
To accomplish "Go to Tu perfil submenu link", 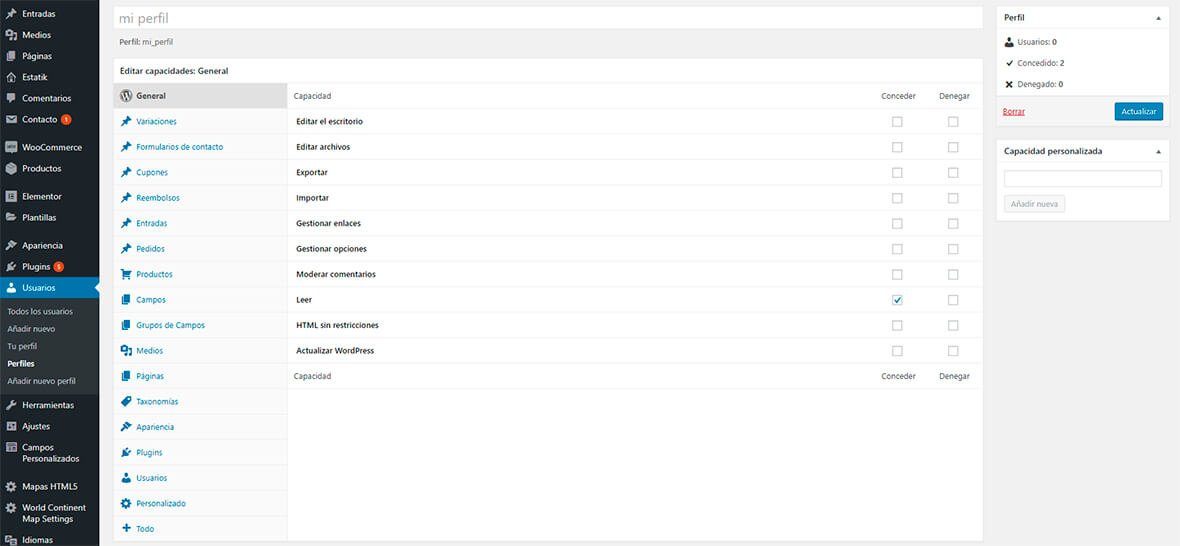I will click(22, 346).
